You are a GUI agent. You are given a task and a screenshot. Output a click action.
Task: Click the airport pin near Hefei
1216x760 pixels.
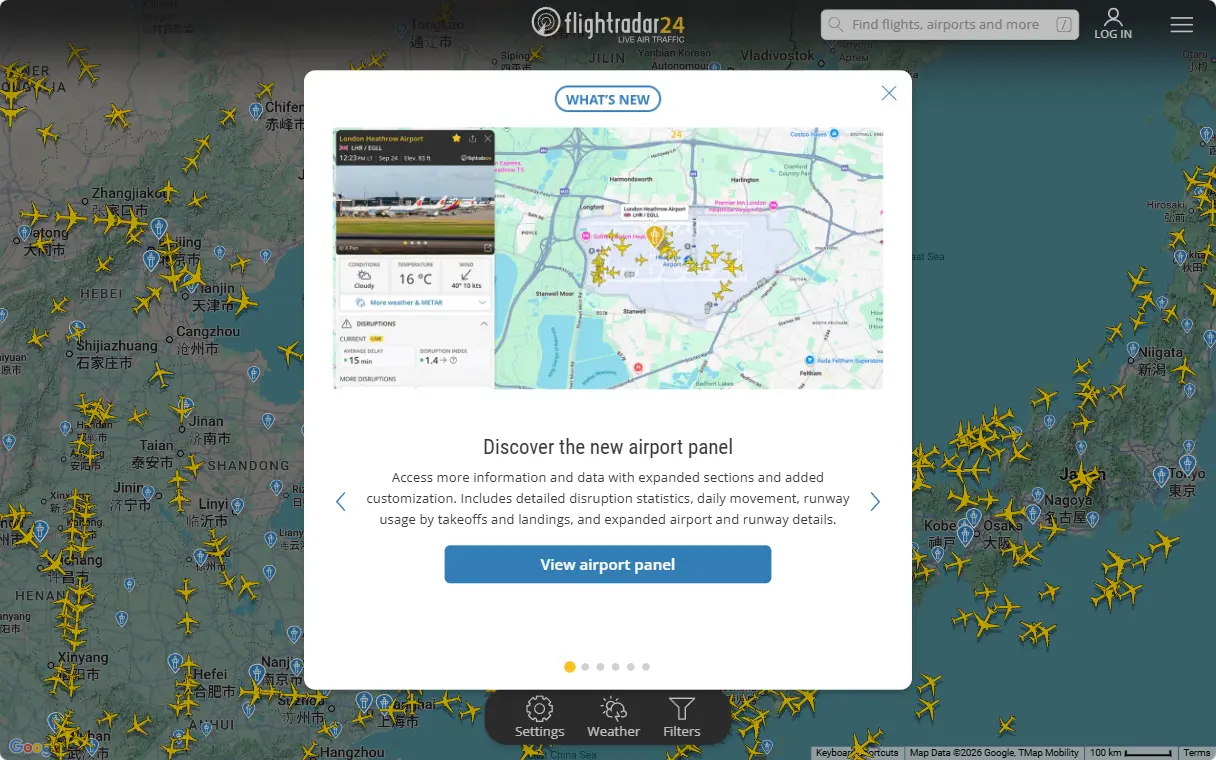click(x=175, y=663)
